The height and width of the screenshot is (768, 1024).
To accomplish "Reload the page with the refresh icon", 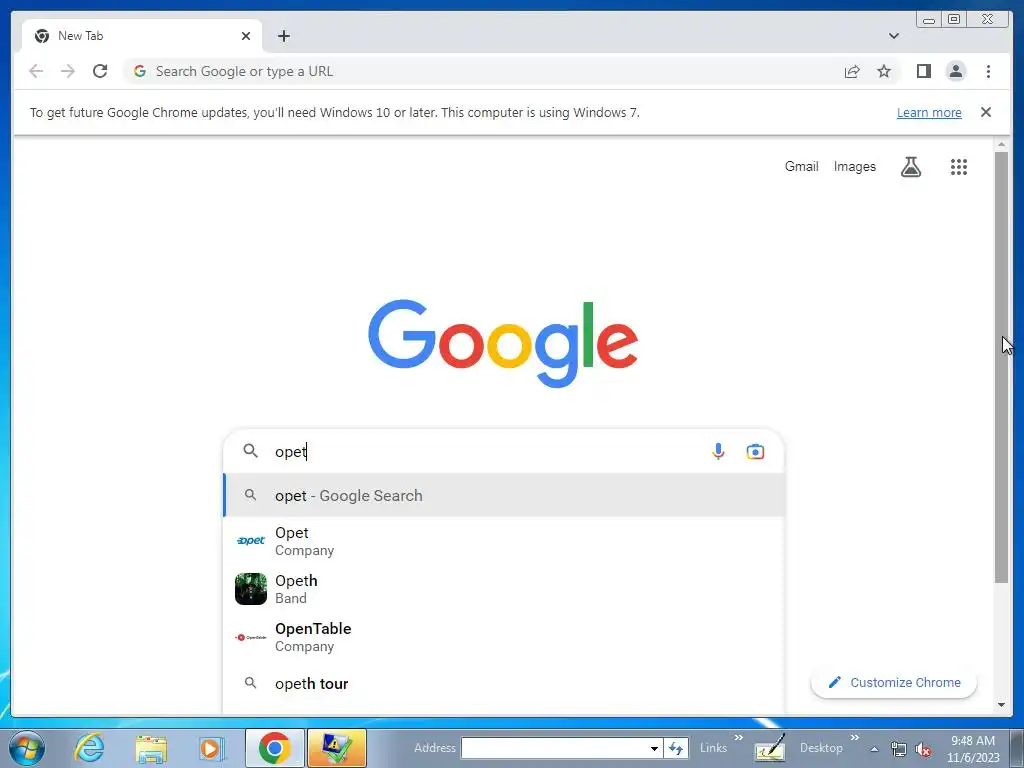I will click(100, 71).
